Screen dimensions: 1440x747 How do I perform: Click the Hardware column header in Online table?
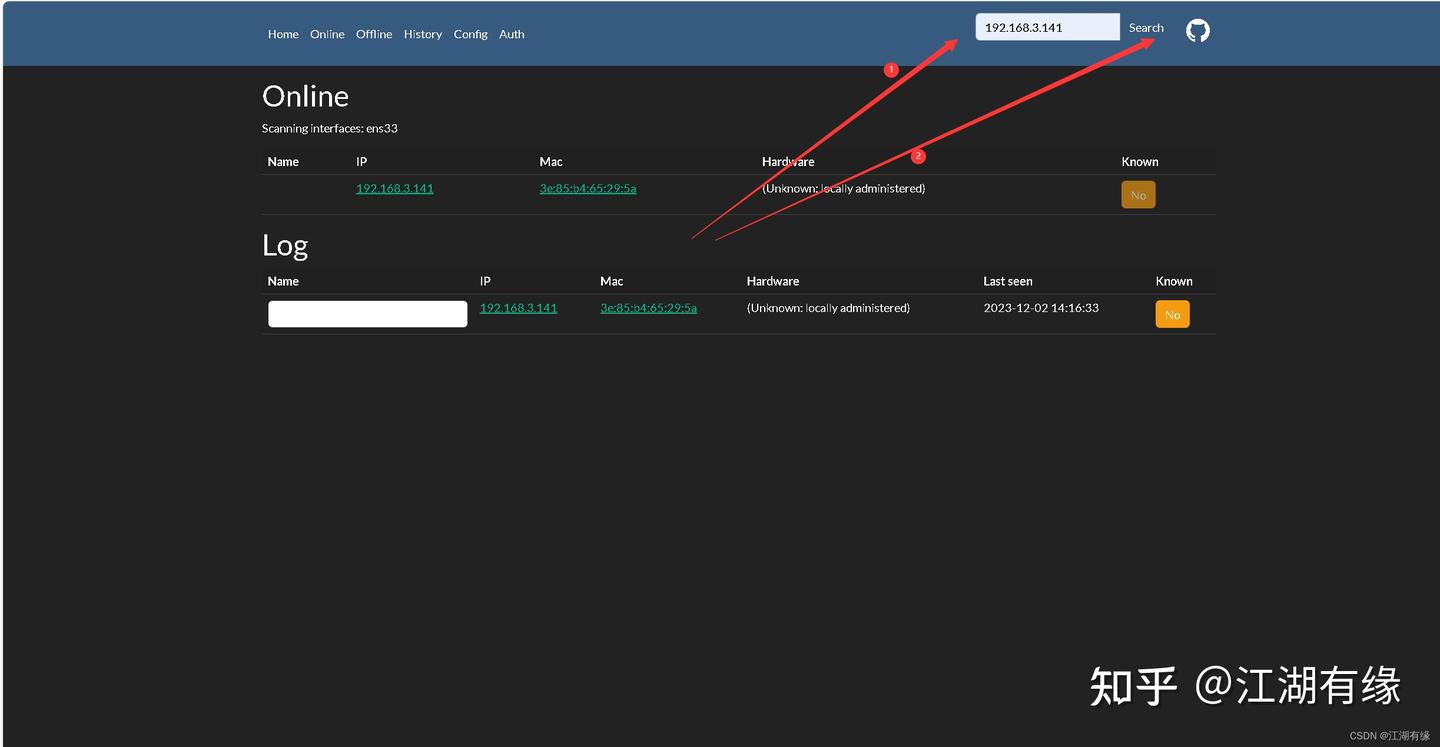788,161
